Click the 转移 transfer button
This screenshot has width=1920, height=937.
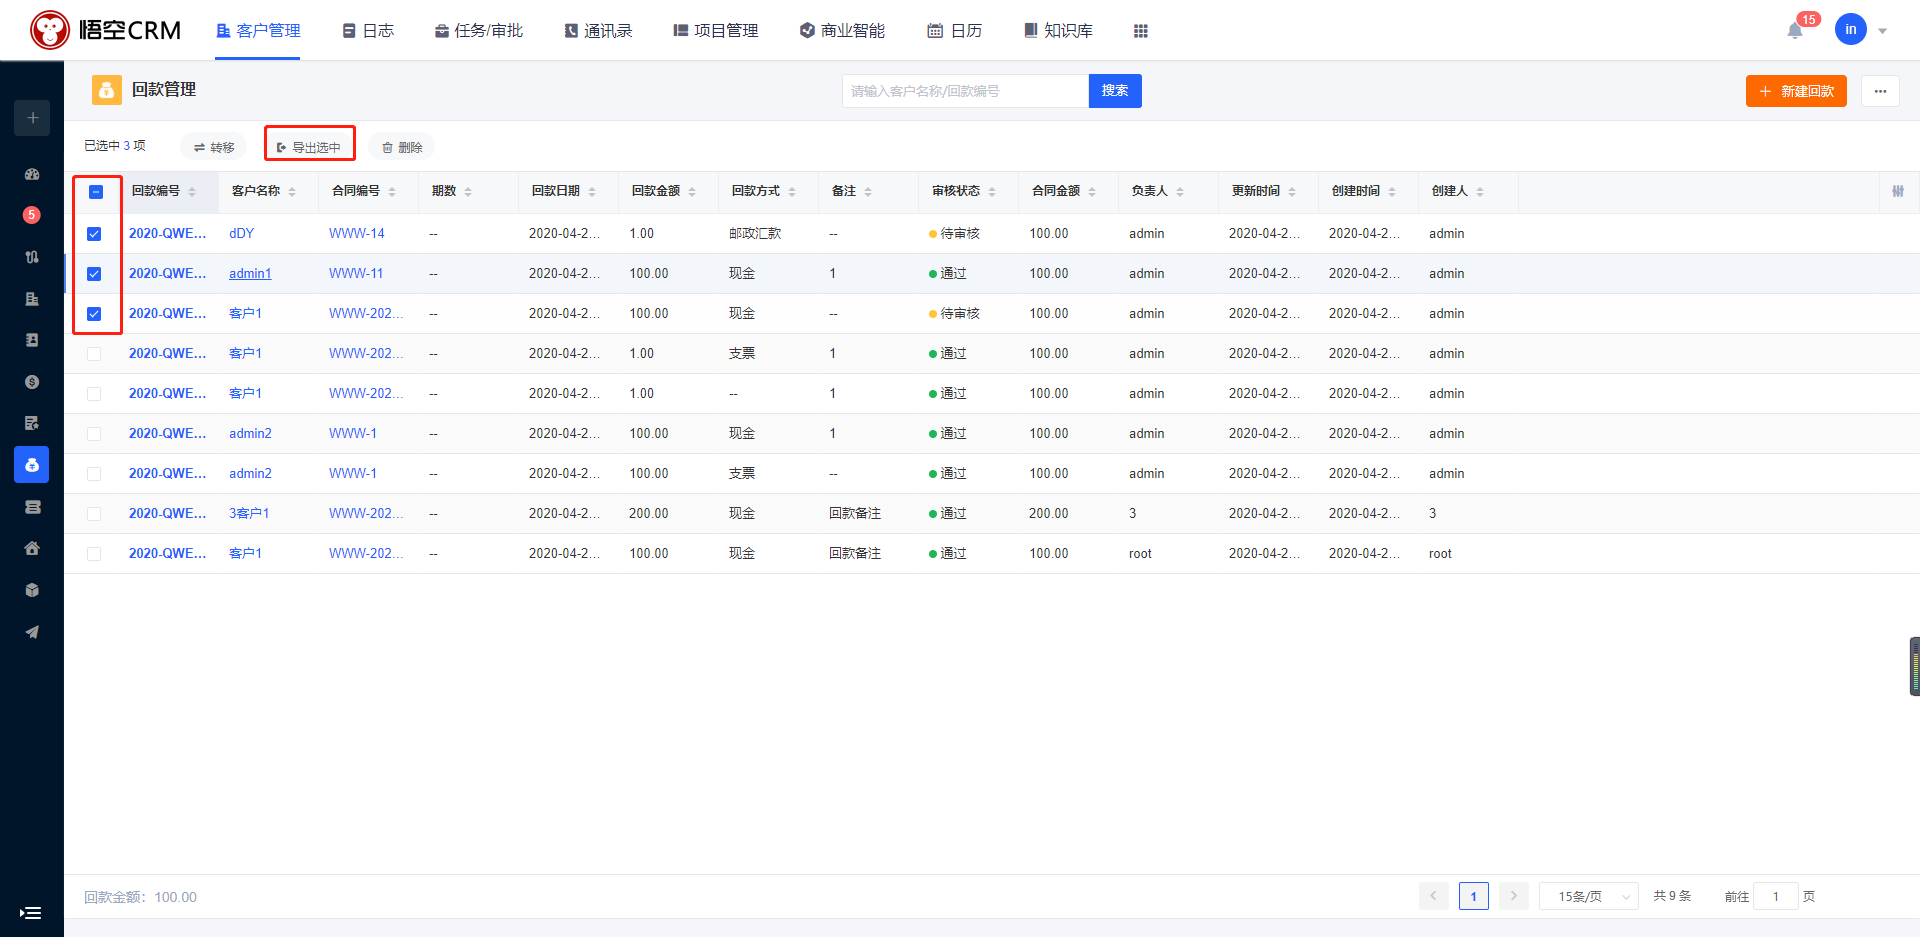[214, 147]
